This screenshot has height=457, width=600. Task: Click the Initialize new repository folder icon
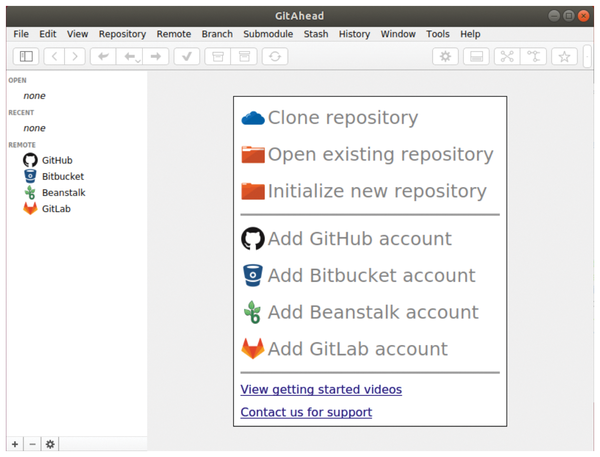(x=253, y=191)
